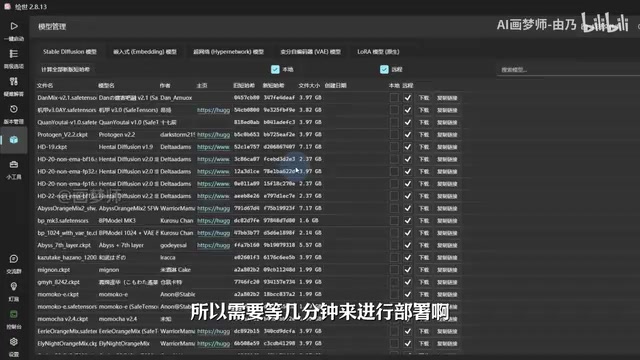Image resolution: width=640 pixels, height=360 pixels.
Task: Switch to Embedding model tab
Action: coord(145,52)
